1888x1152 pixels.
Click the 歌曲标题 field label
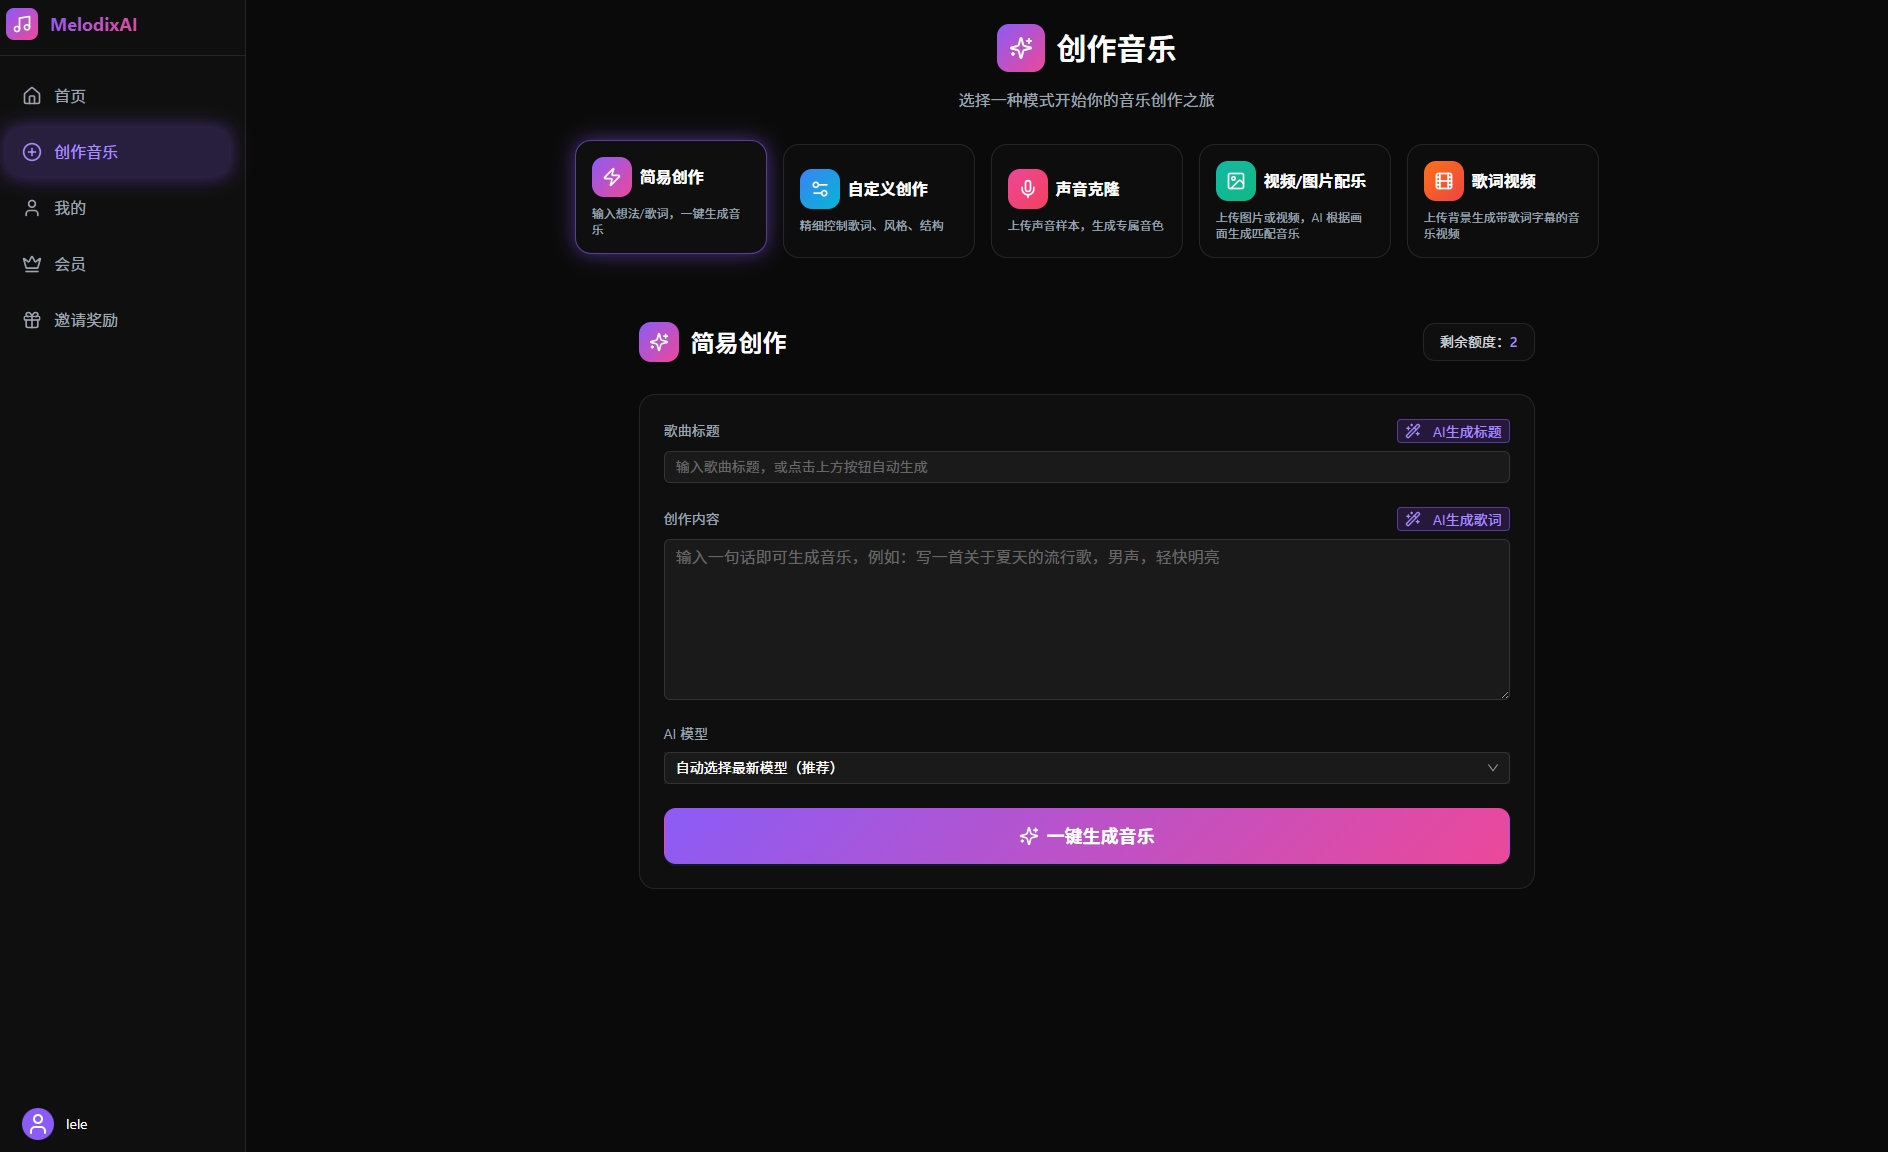pyautogui.click(x=692, y=431)
